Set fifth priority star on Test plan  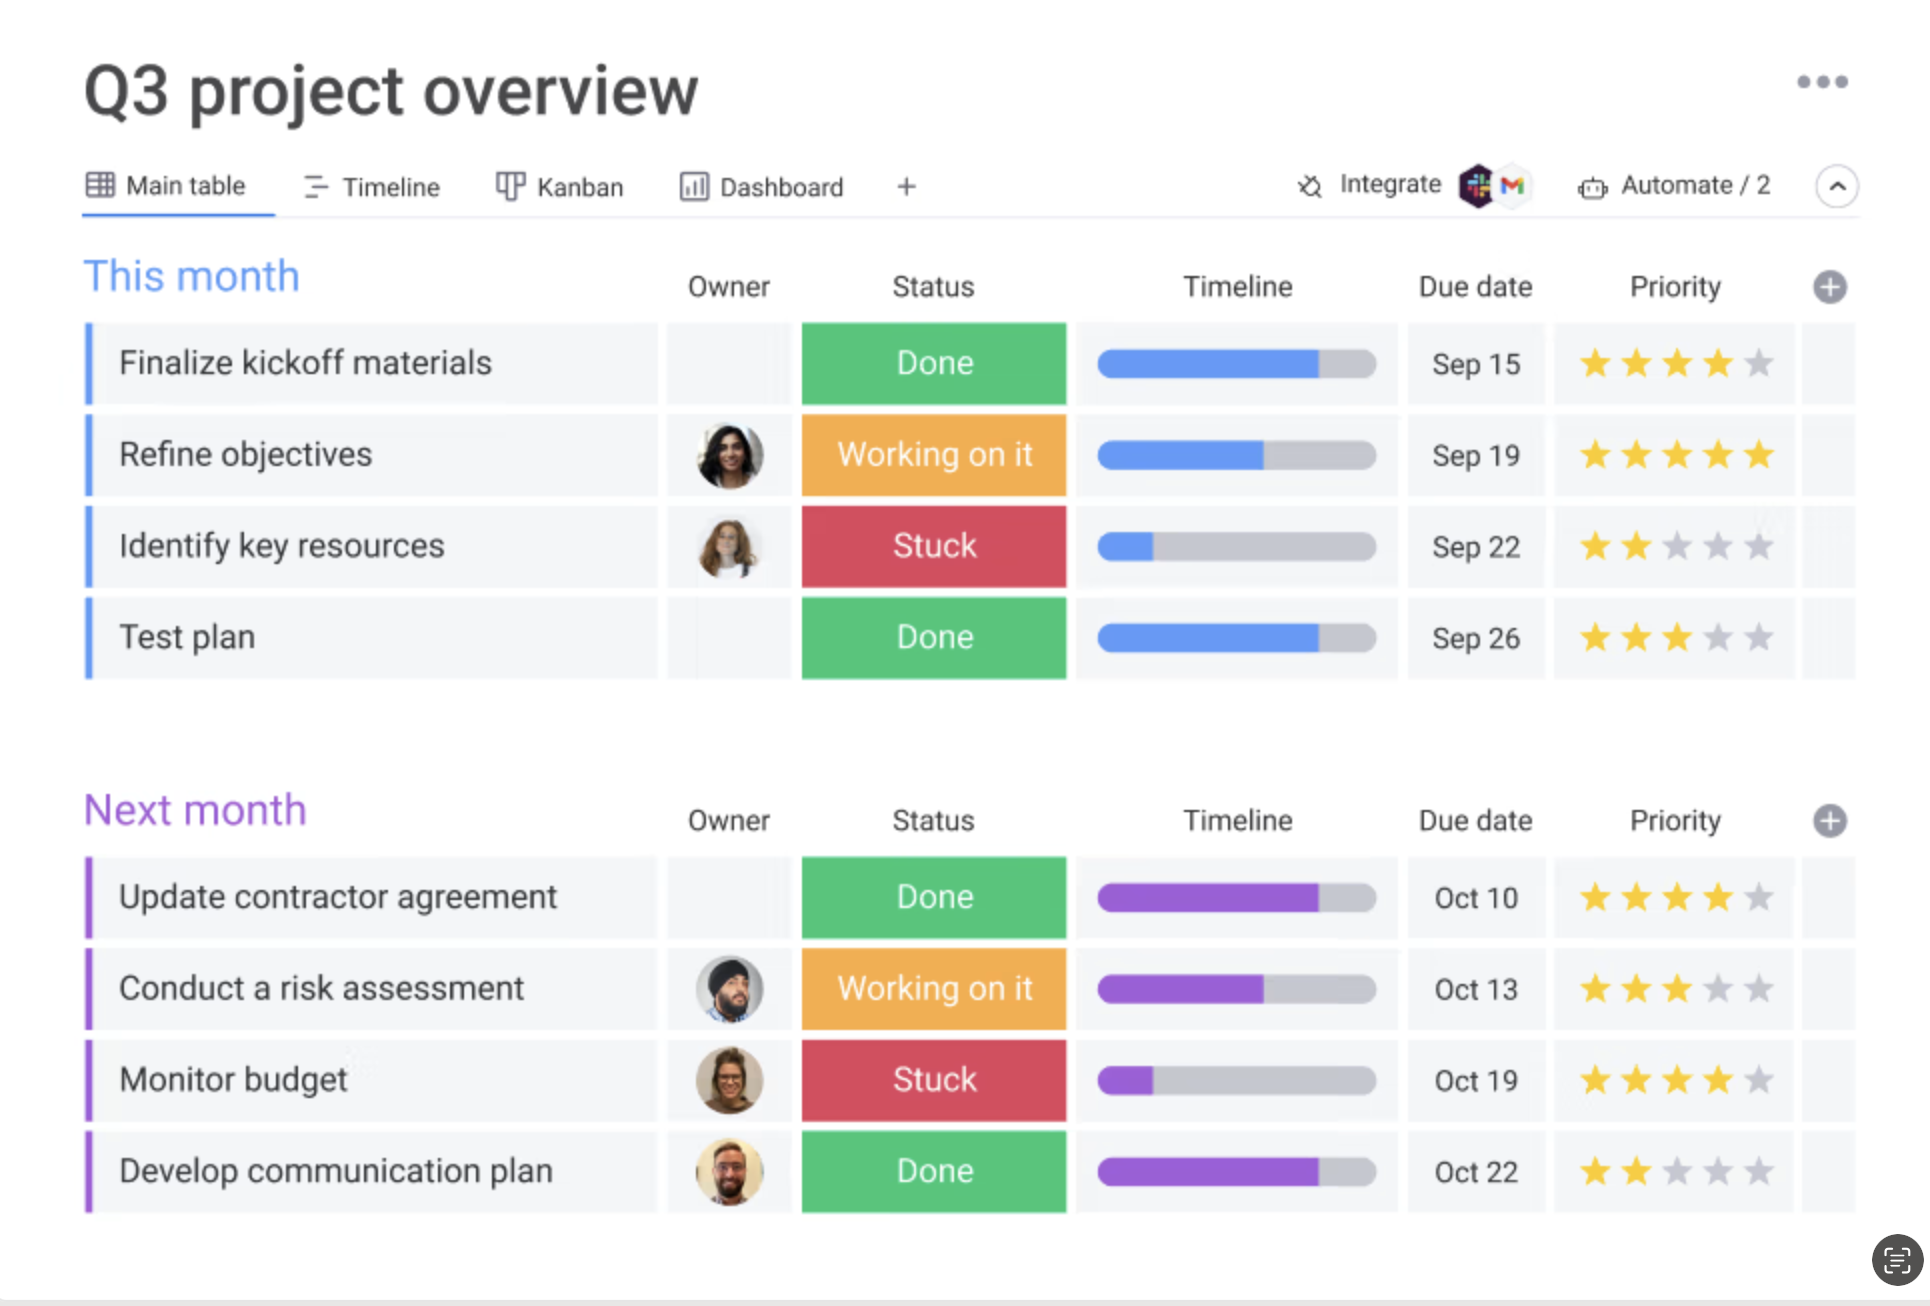(x=1758, y=638)
